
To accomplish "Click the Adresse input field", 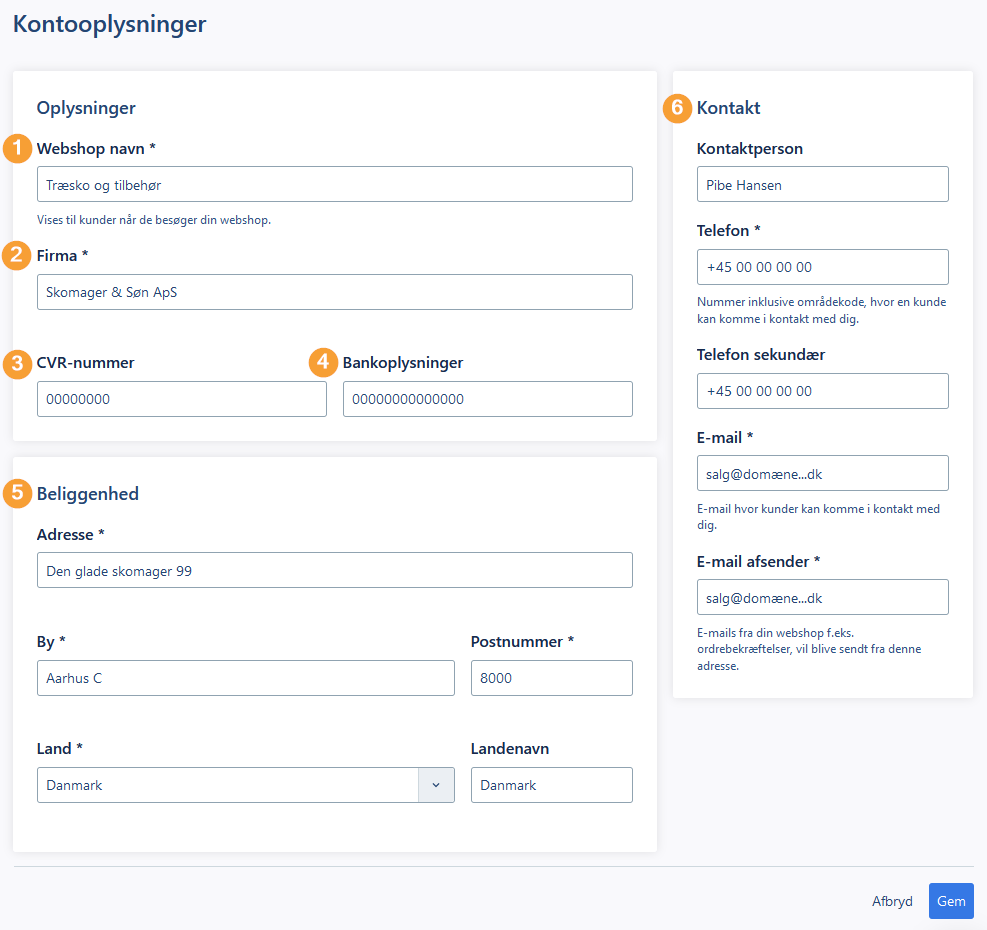I will click(335, 570).
